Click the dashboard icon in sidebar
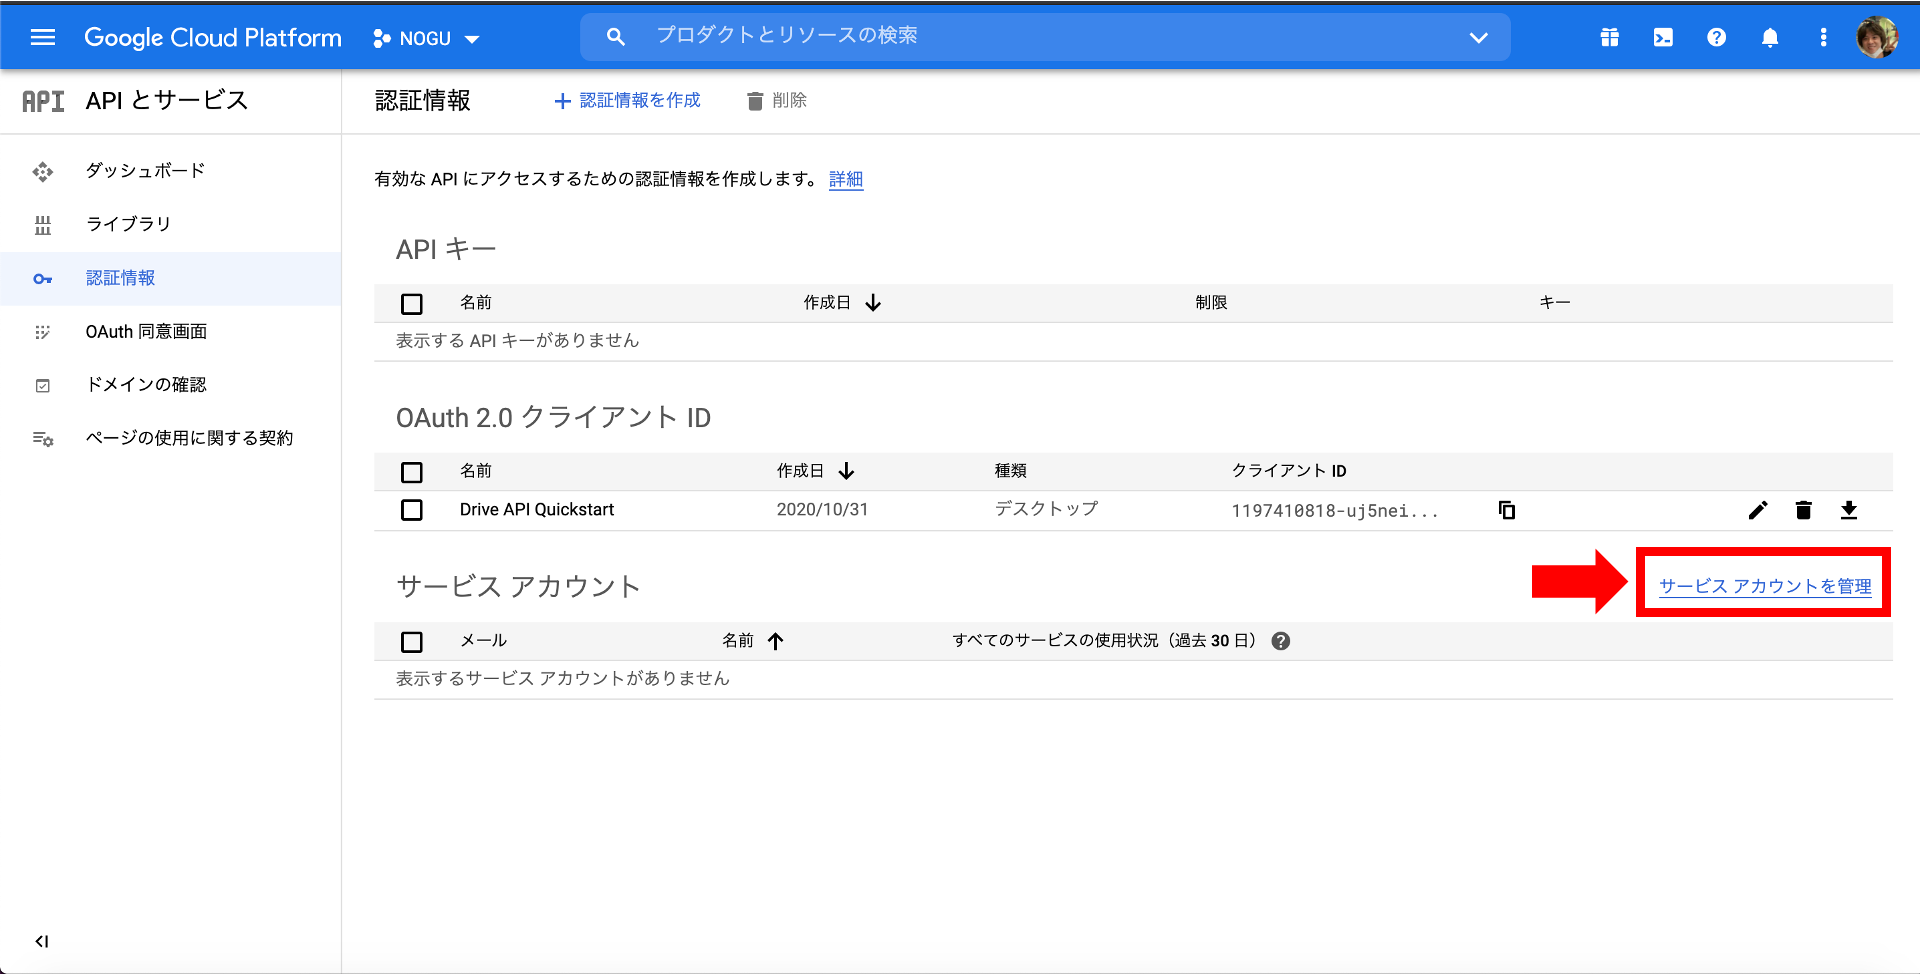The width and height of the screenshot is (1920, 974). [43, 172]
